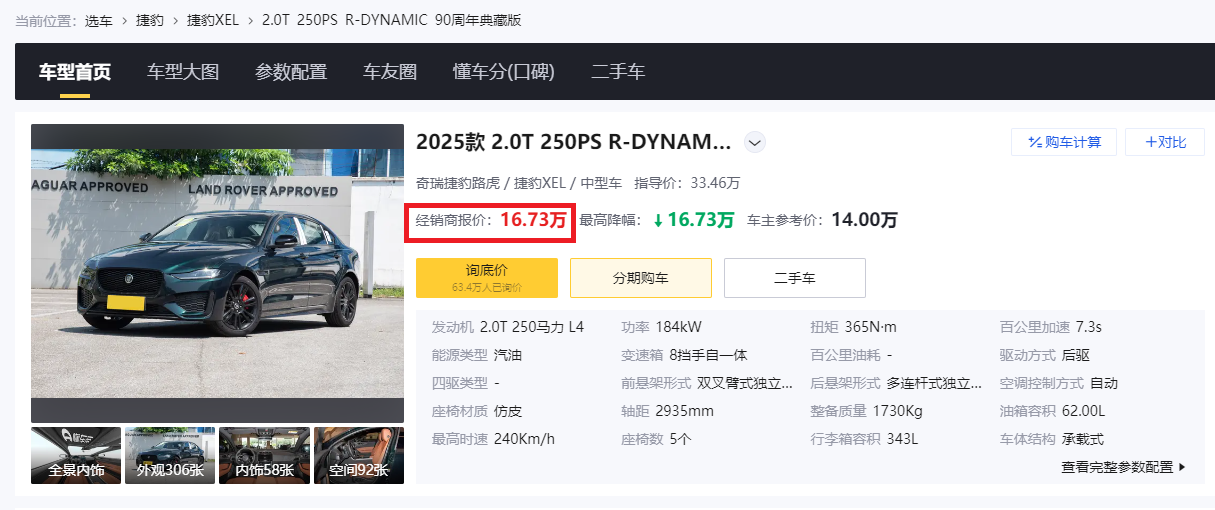Click the 指导价:33.46万 text
Viewport: 1215px width, 510px height.
coord(687,183)
